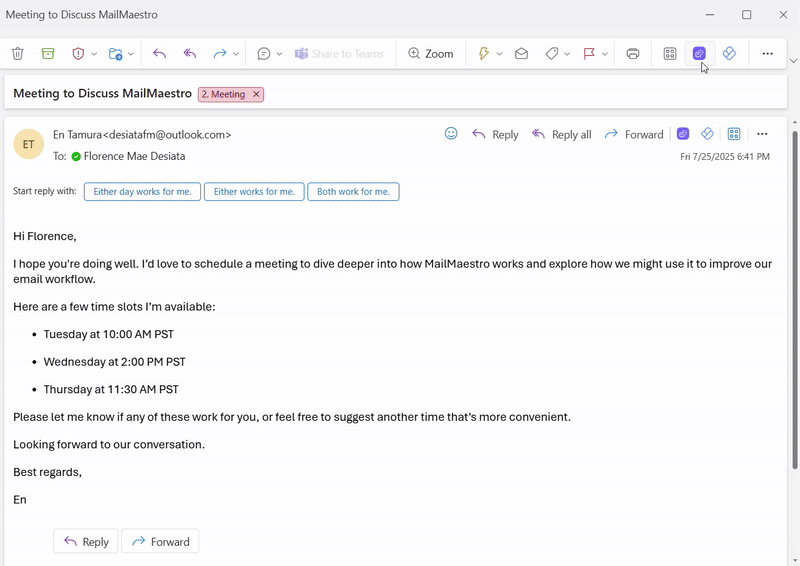Viewport: 800px width, 566px height.
Task: Click the vertical scrollbar of the message
Action: 794,300
